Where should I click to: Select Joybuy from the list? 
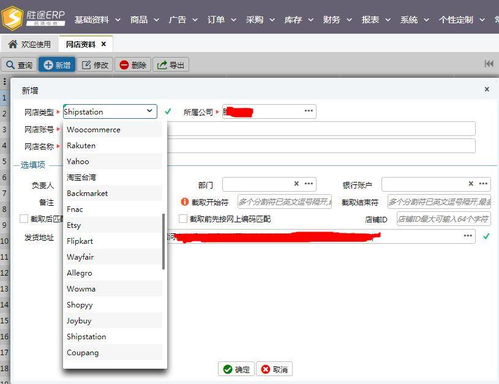coord(114,321)
